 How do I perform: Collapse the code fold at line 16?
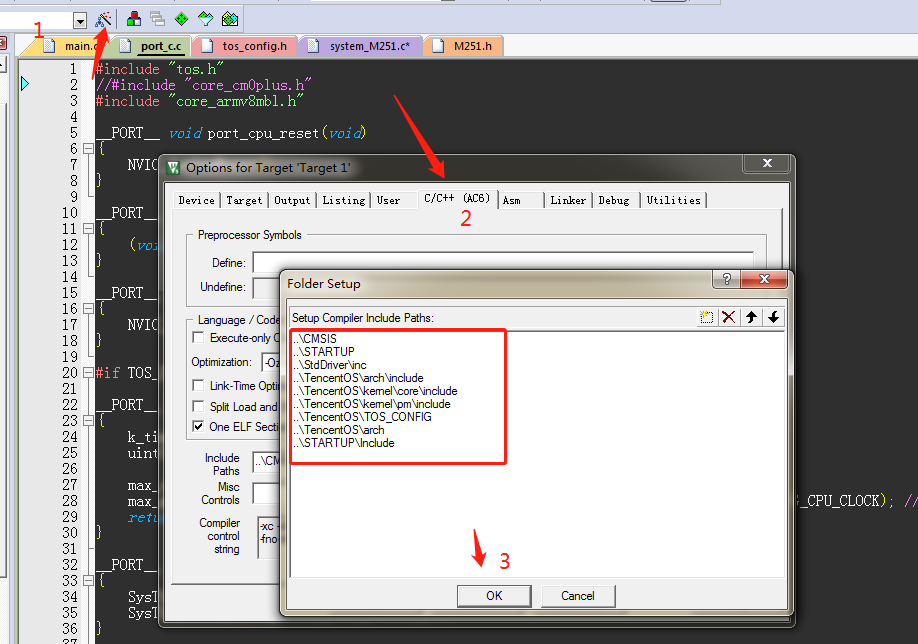pyautogui.click(x=88, y=309)
